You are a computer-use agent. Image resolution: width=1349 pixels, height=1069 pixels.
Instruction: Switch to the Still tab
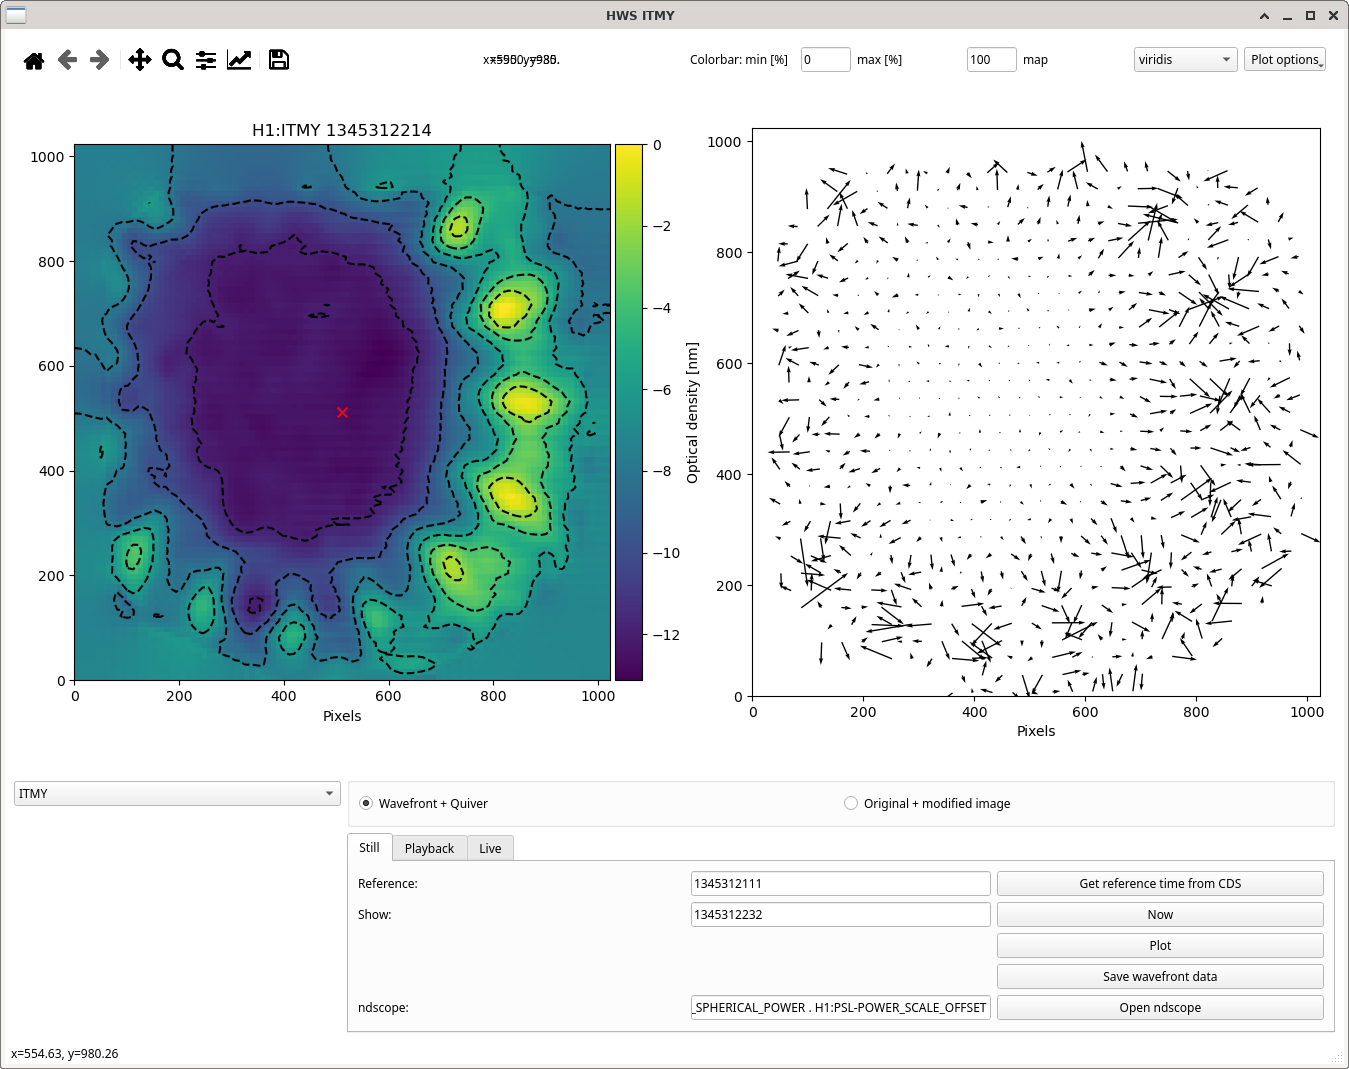[369, 847]
